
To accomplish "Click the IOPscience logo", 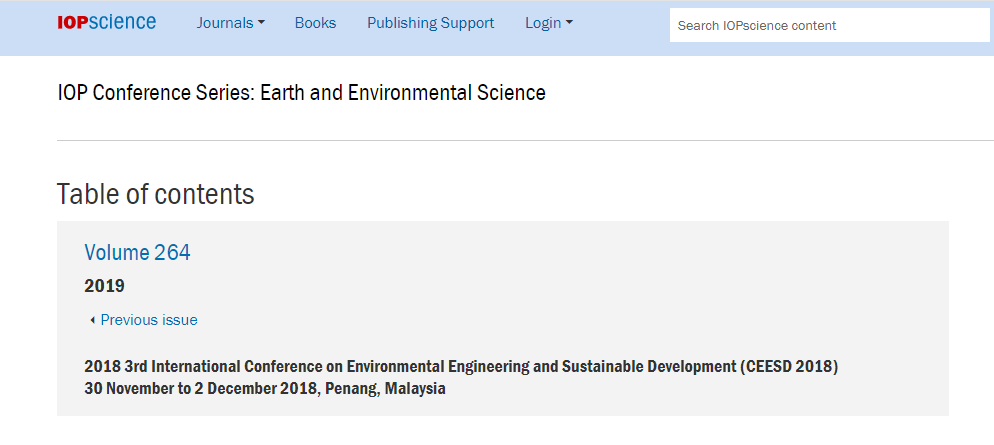I will [x=106, y=22].
